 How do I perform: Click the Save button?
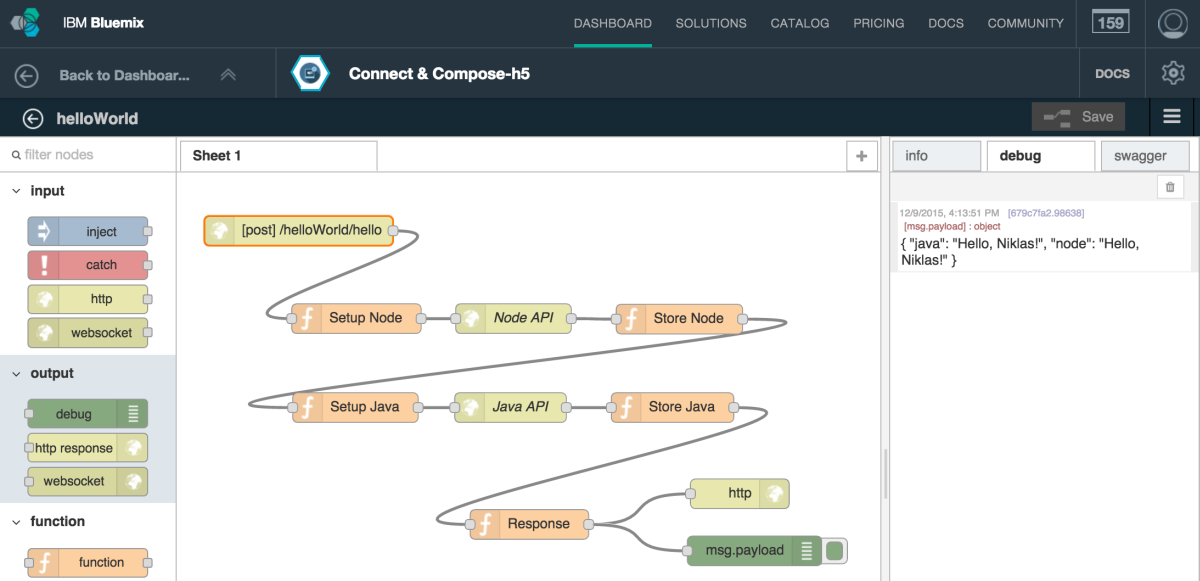tap(1078, 116)
